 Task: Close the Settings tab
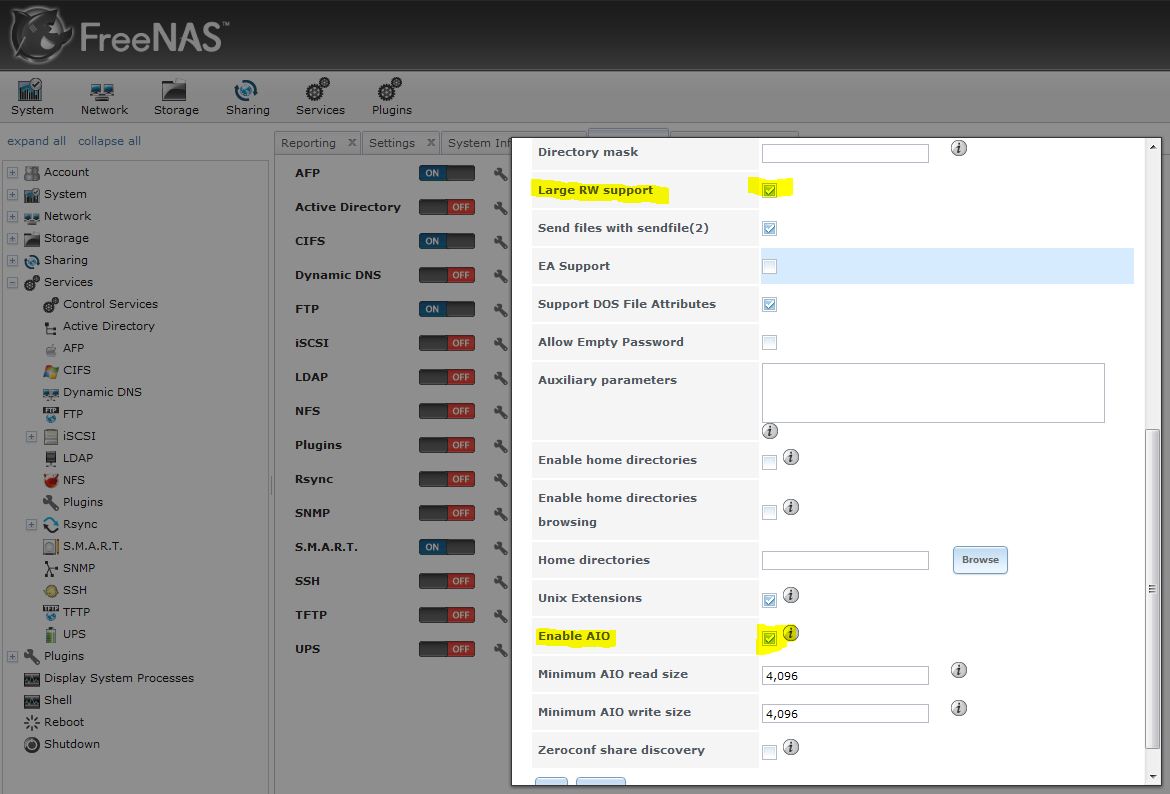pos(431,143)
